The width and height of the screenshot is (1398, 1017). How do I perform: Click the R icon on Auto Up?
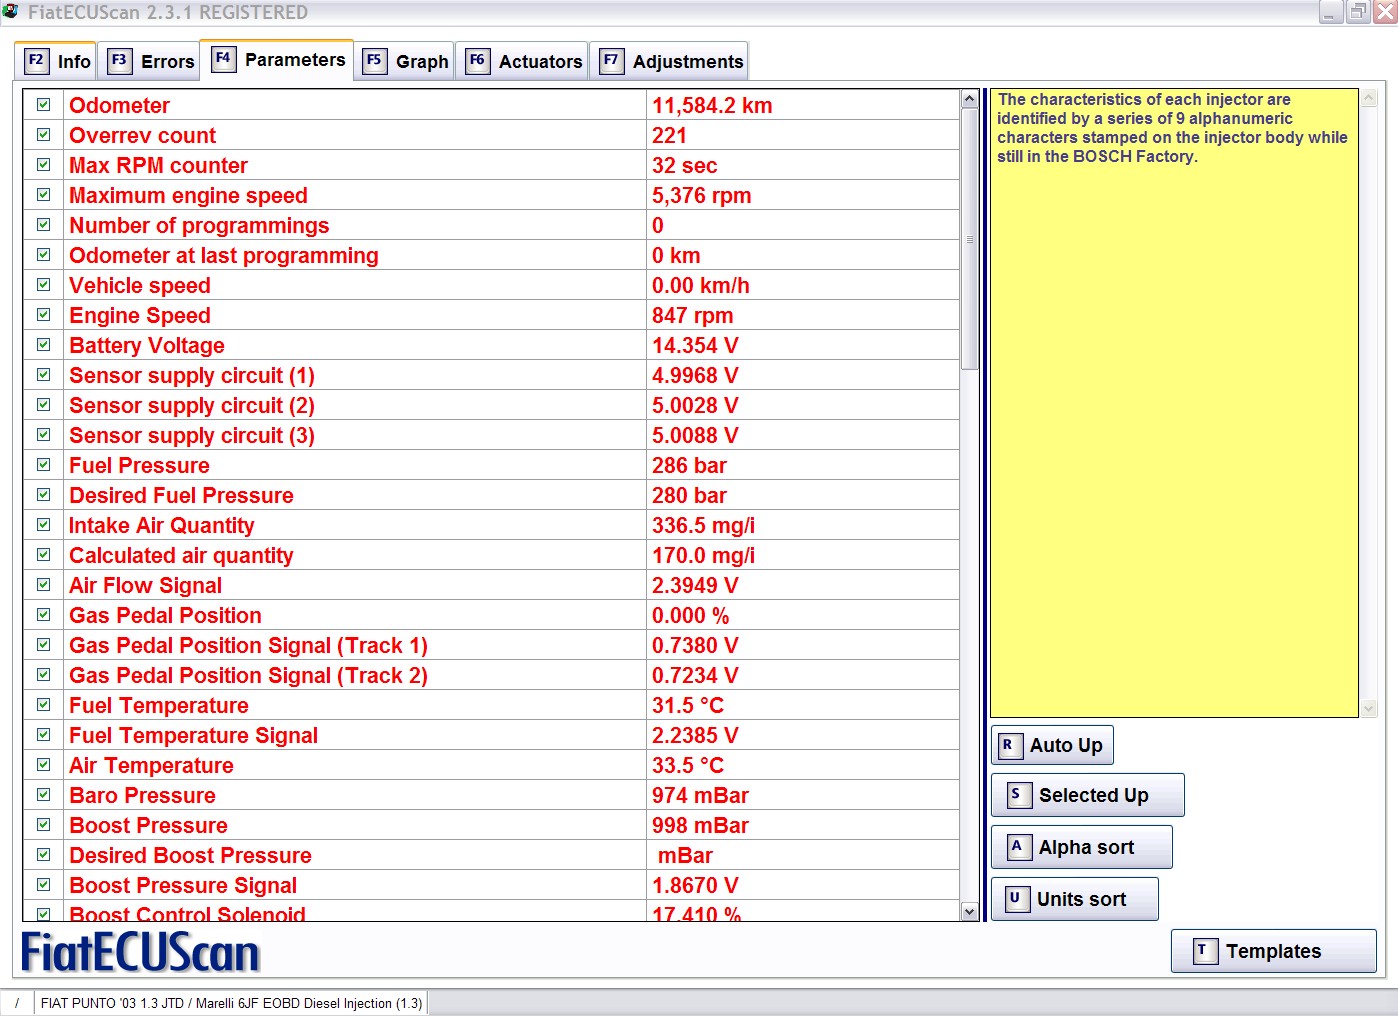(1008, 745)
